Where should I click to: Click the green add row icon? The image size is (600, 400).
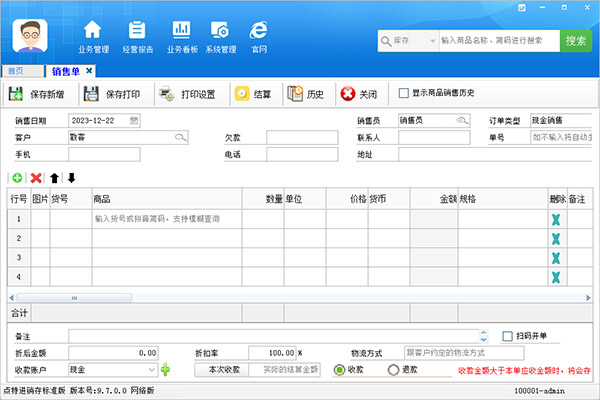17,177
